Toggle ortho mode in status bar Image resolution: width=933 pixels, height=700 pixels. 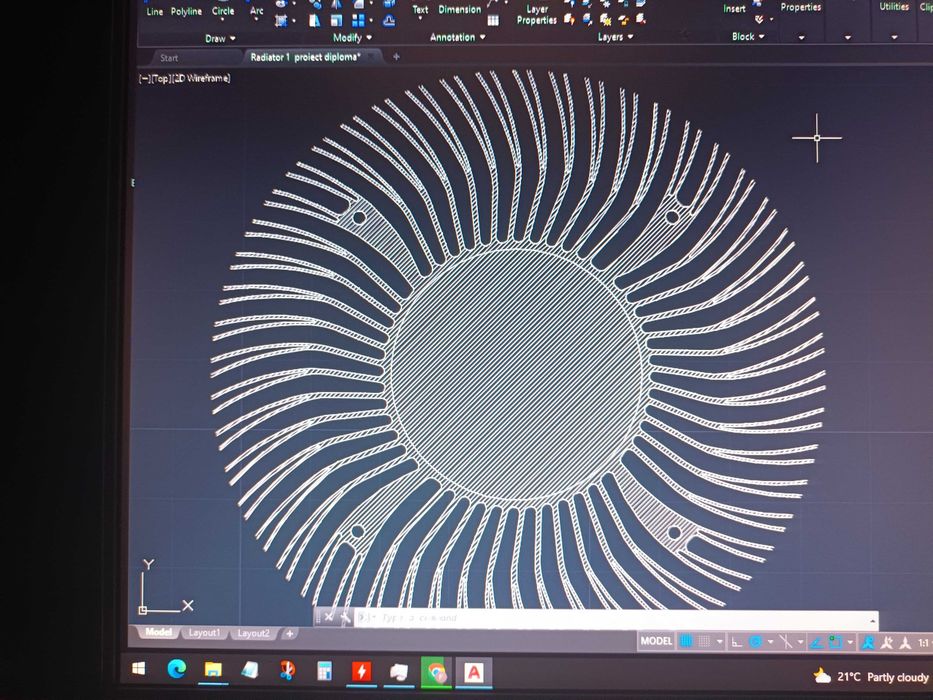click(737, 642)
